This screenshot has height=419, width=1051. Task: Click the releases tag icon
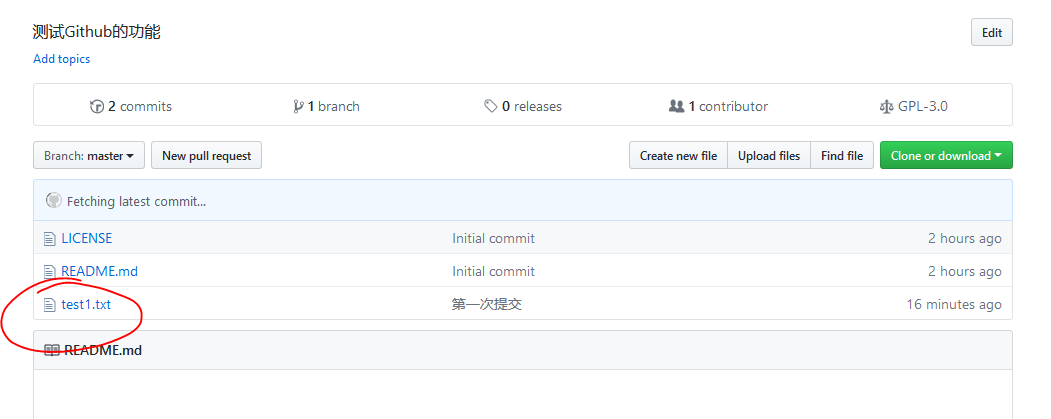point(491,106)
